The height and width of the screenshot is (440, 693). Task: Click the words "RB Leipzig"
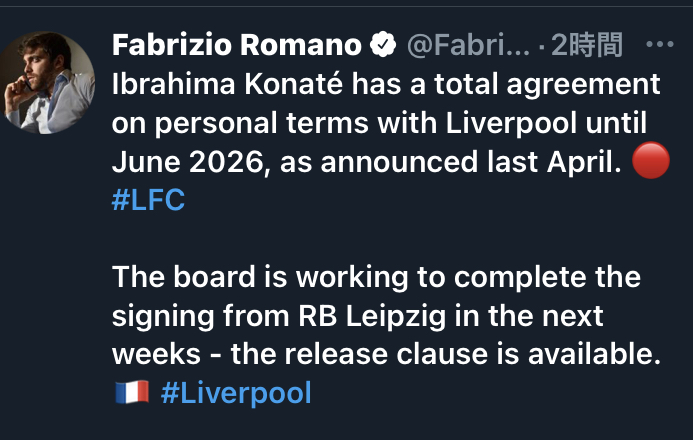(356, 315)
